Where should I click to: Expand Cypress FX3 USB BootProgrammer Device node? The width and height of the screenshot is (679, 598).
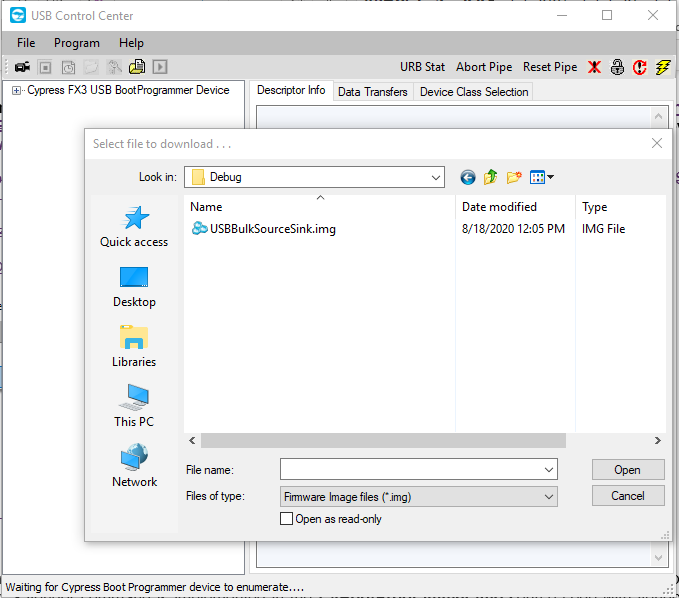tap(16, 91)
